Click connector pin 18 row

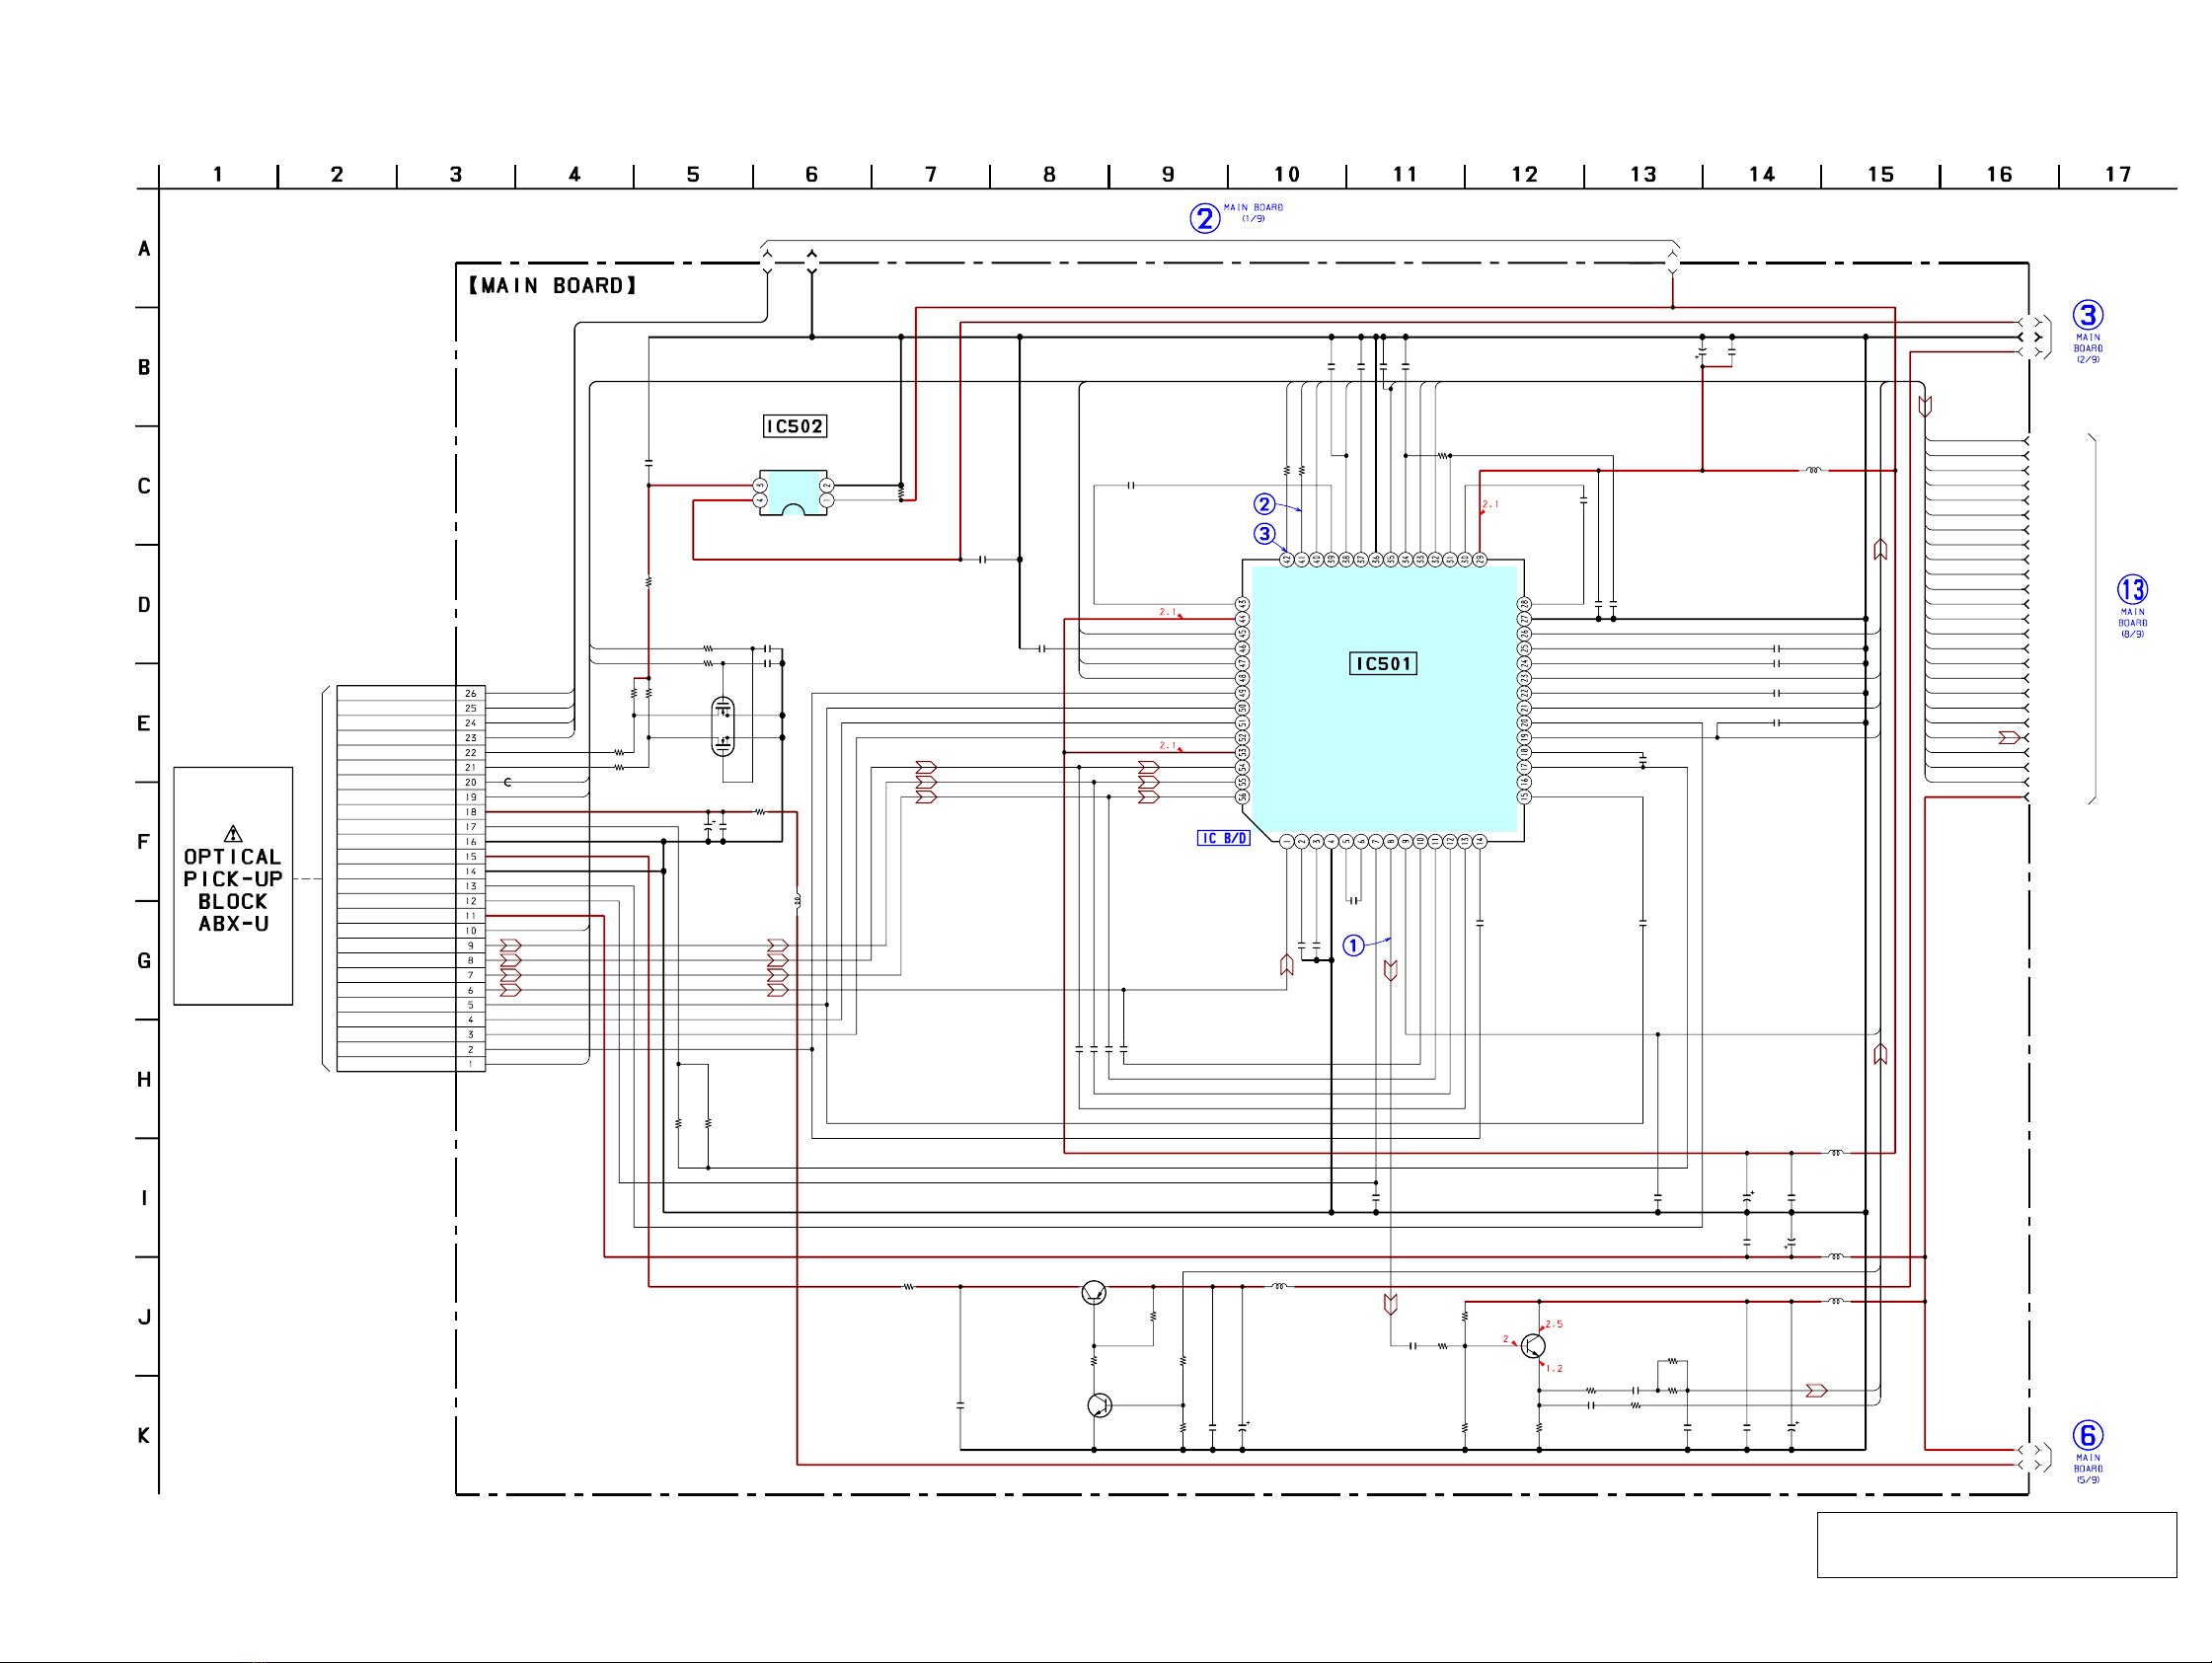(411, 812)
